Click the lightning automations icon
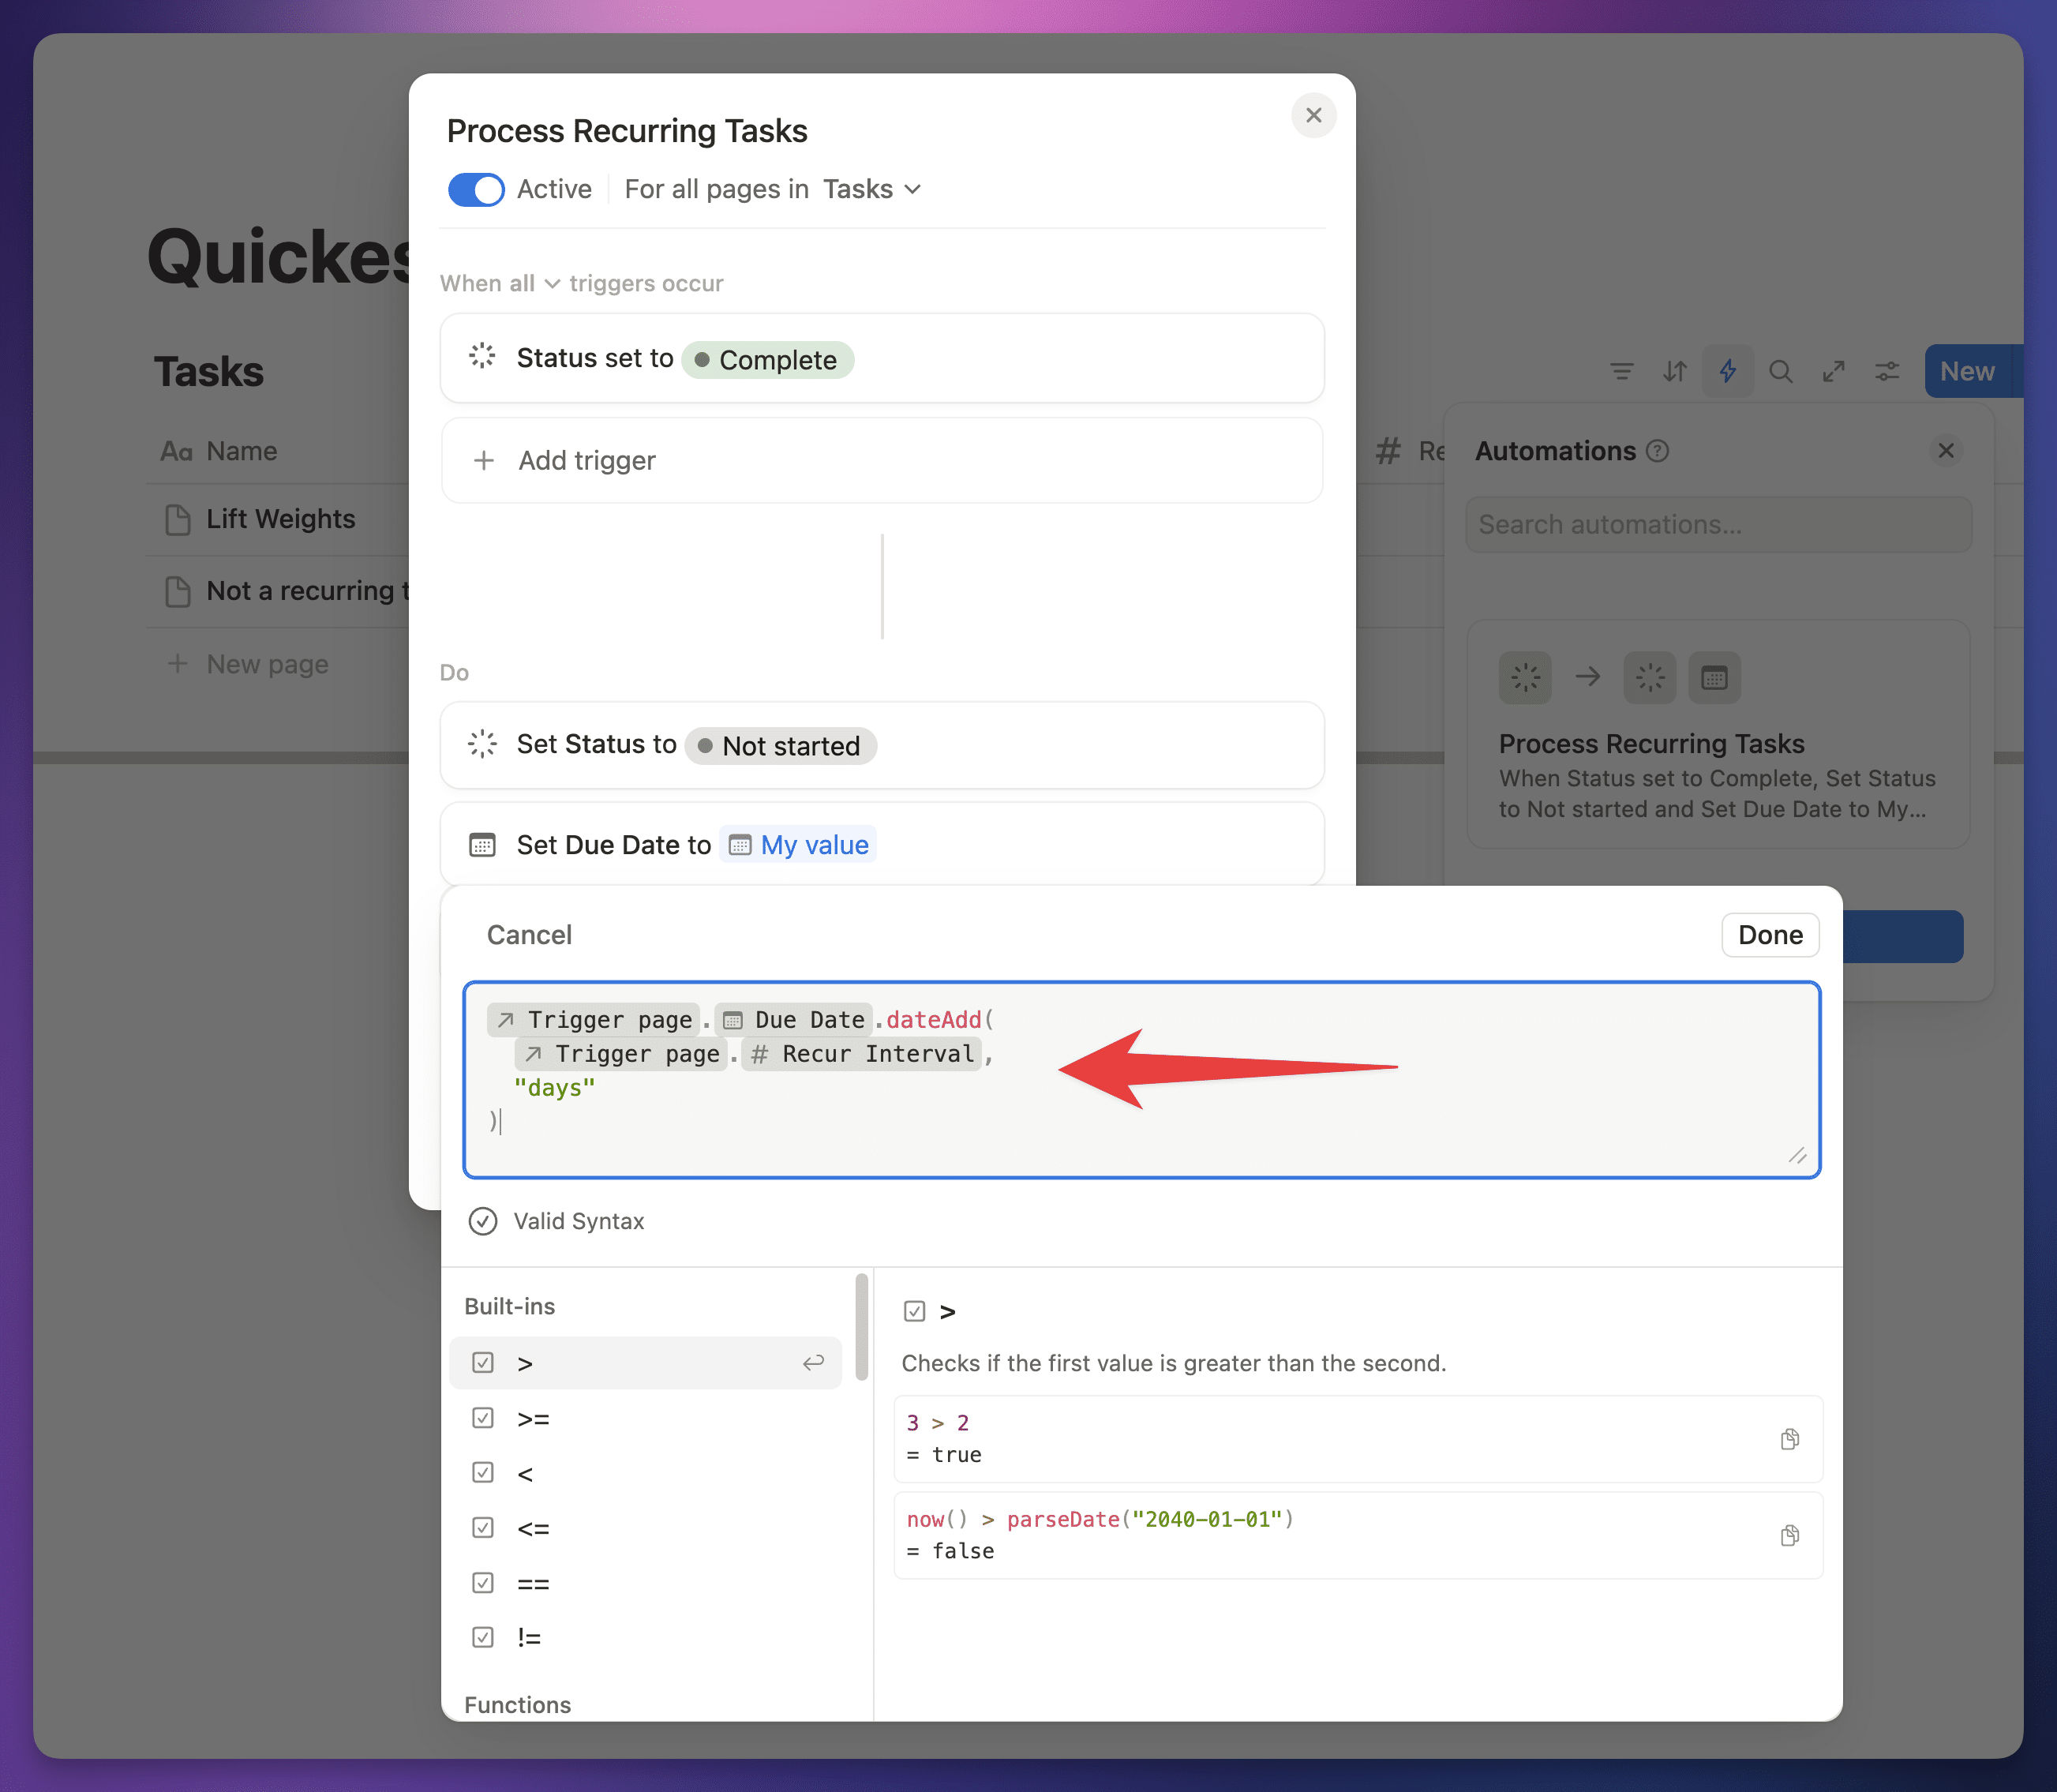The height and width of the screenshot is (1792, 2057). pos(1728,372)
